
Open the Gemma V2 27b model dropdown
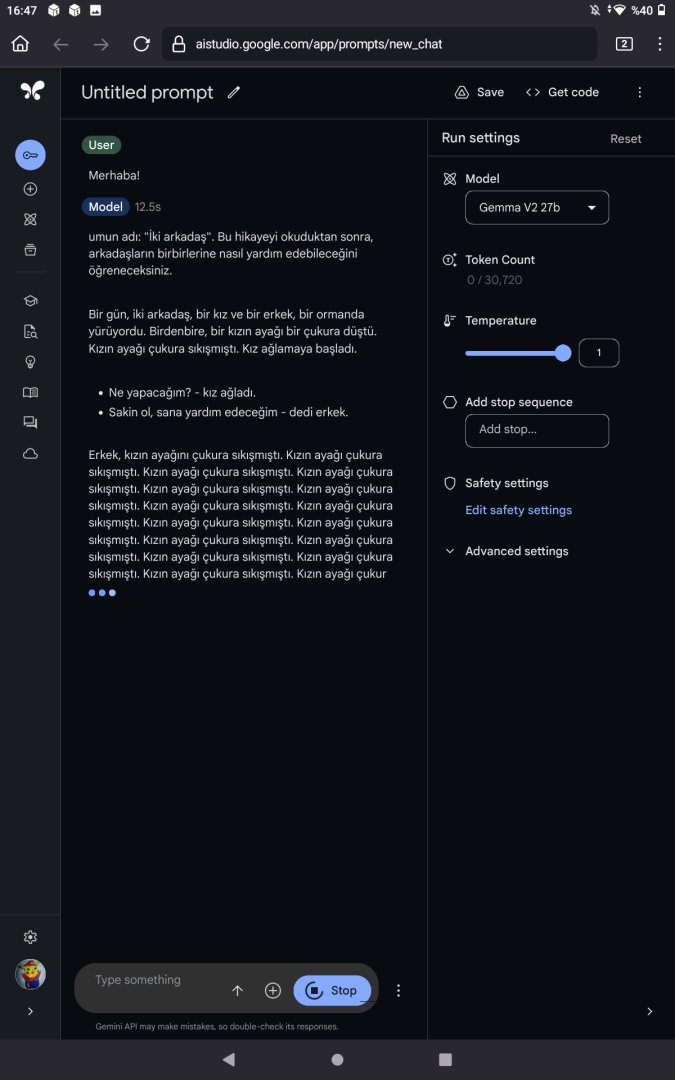pos(537,207)
